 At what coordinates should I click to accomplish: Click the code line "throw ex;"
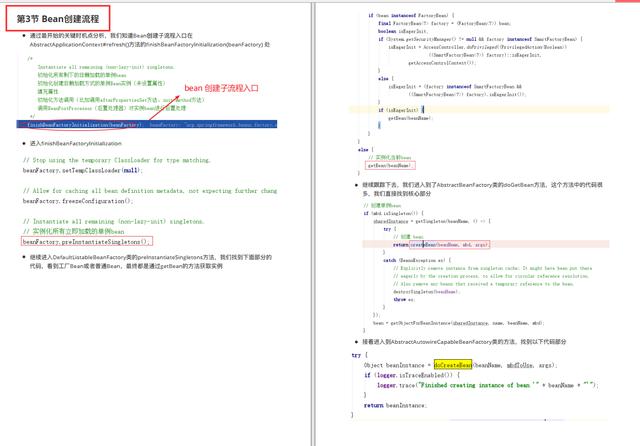tap(404, 300)
